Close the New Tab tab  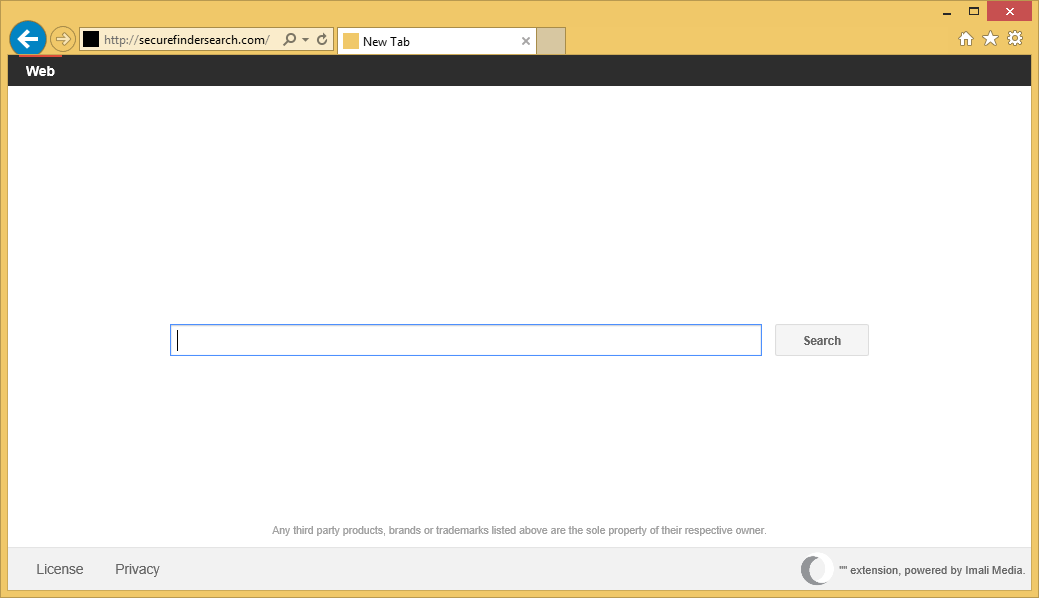coord(525,41)
